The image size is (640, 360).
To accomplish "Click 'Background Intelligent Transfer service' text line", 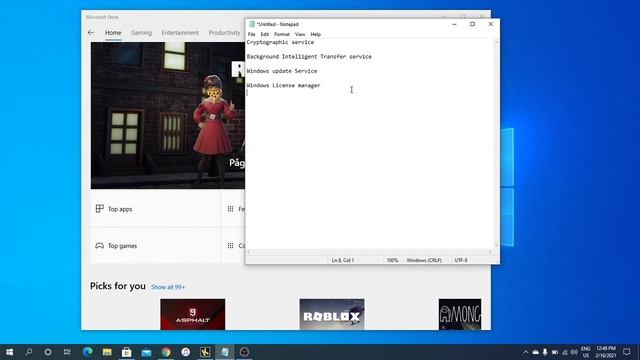I will 309,56.
